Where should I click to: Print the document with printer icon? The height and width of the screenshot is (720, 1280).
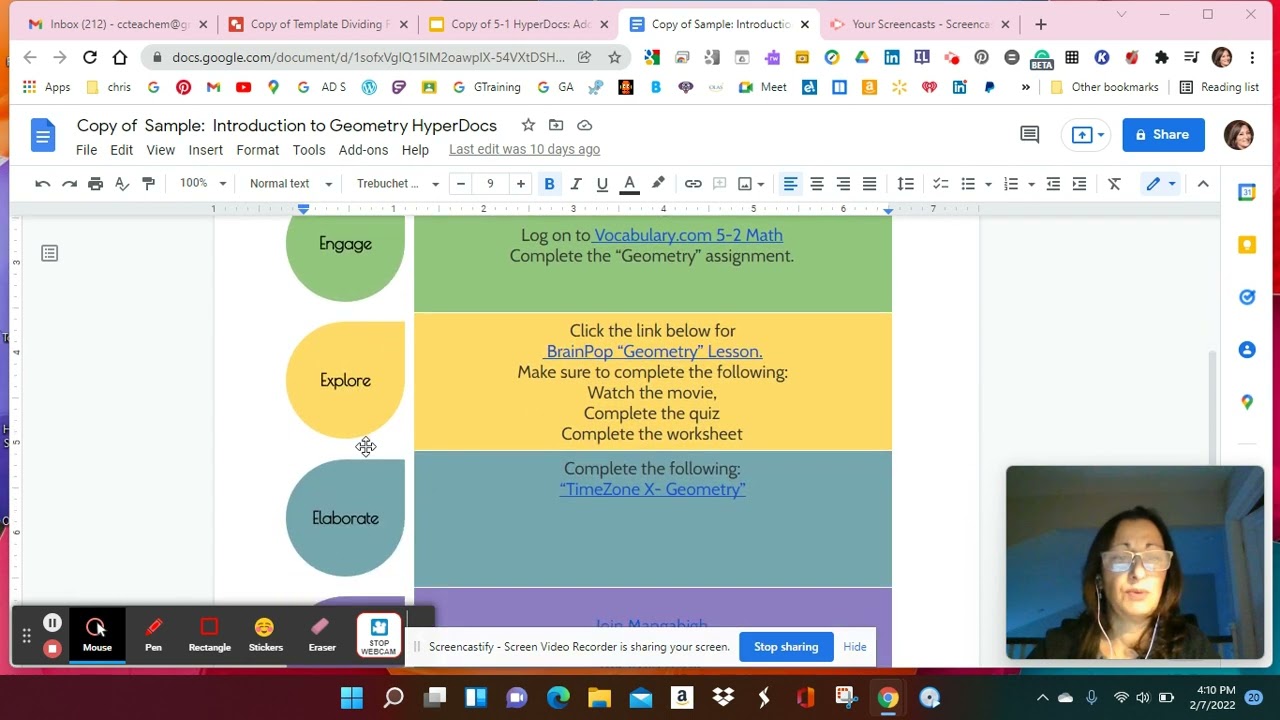(95, 184)
